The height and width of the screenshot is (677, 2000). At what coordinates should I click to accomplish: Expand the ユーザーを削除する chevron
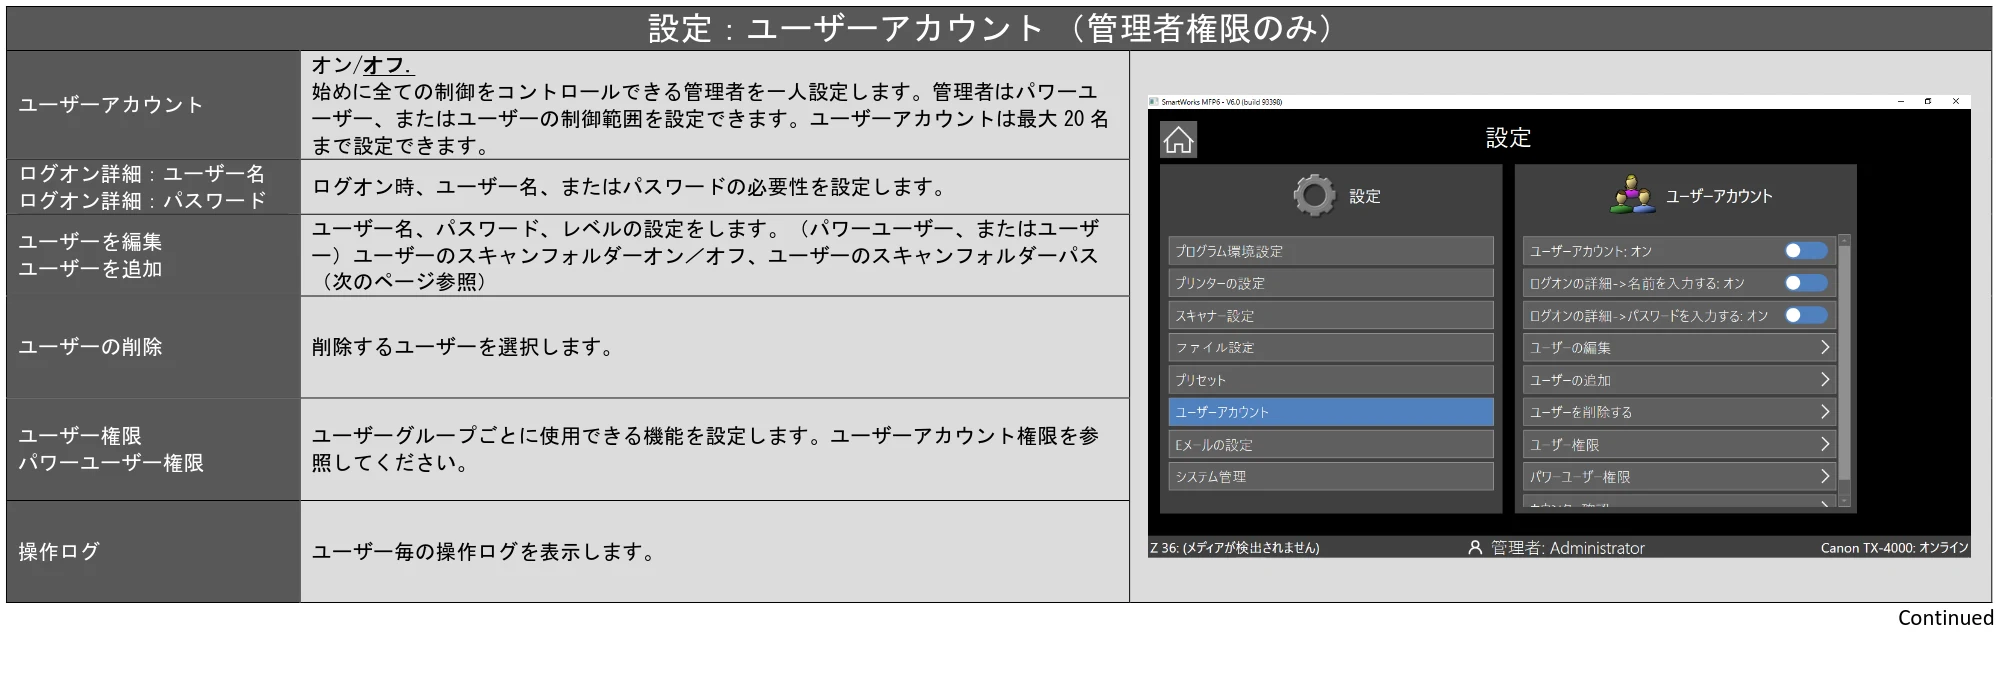(x=1824, y=412)
